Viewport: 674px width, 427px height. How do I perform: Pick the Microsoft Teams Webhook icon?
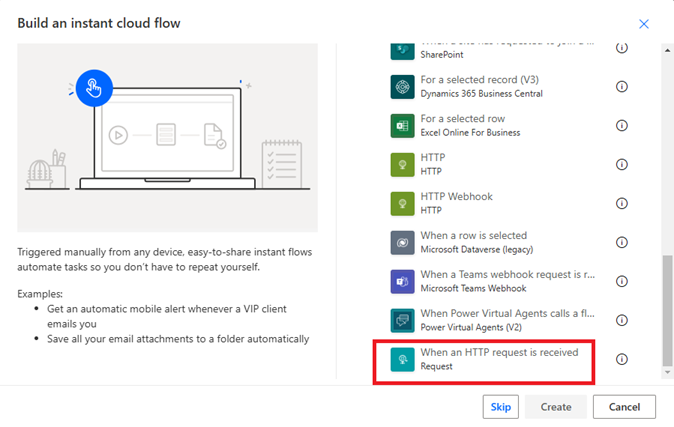(x=403, y=281)
